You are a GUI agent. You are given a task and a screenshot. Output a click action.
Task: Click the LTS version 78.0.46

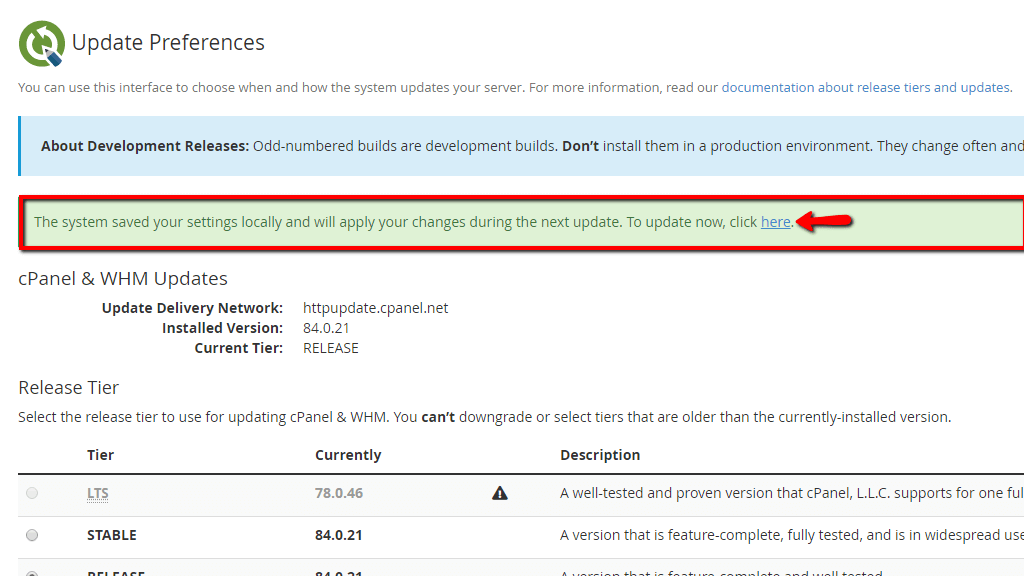click(339, 493)
